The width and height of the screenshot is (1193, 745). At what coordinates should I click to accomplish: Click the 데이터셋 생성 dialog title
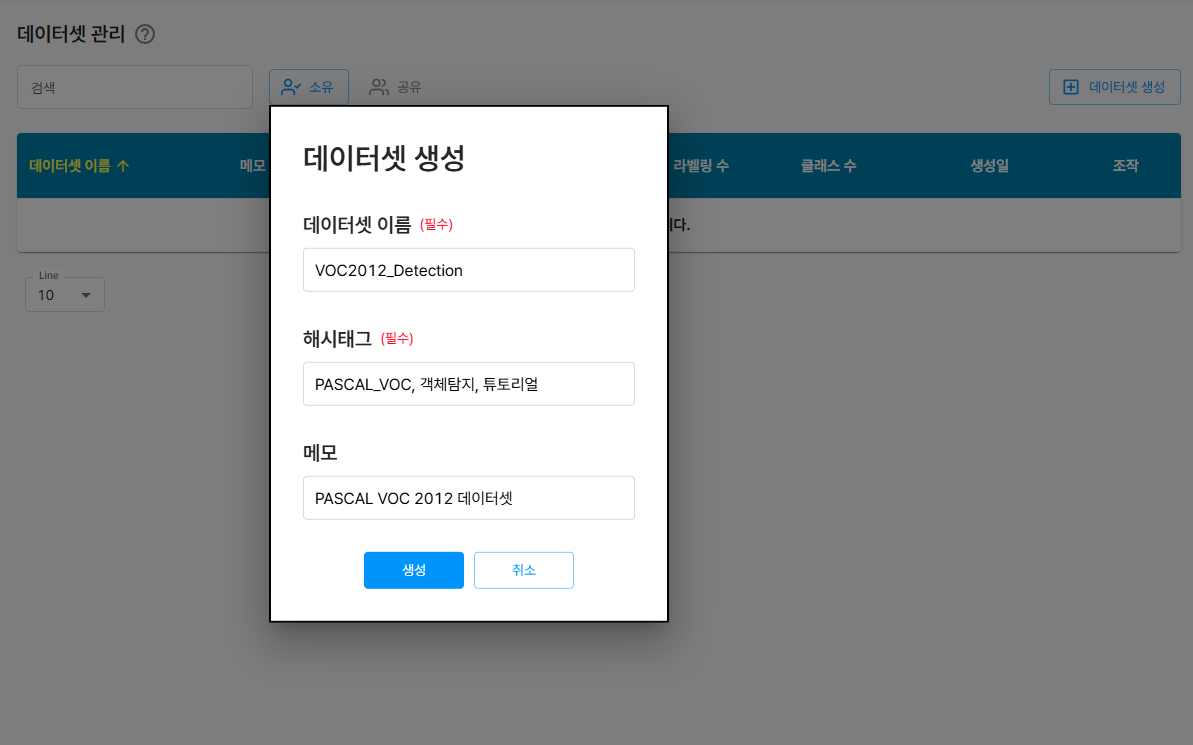click(x=384, y=158)
